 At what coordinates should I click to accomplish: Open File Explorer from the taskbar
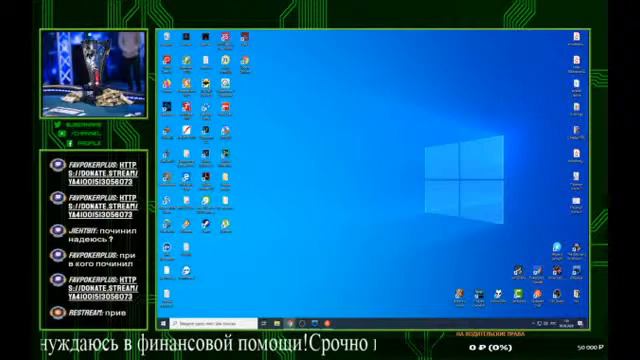tap(277, 323)
